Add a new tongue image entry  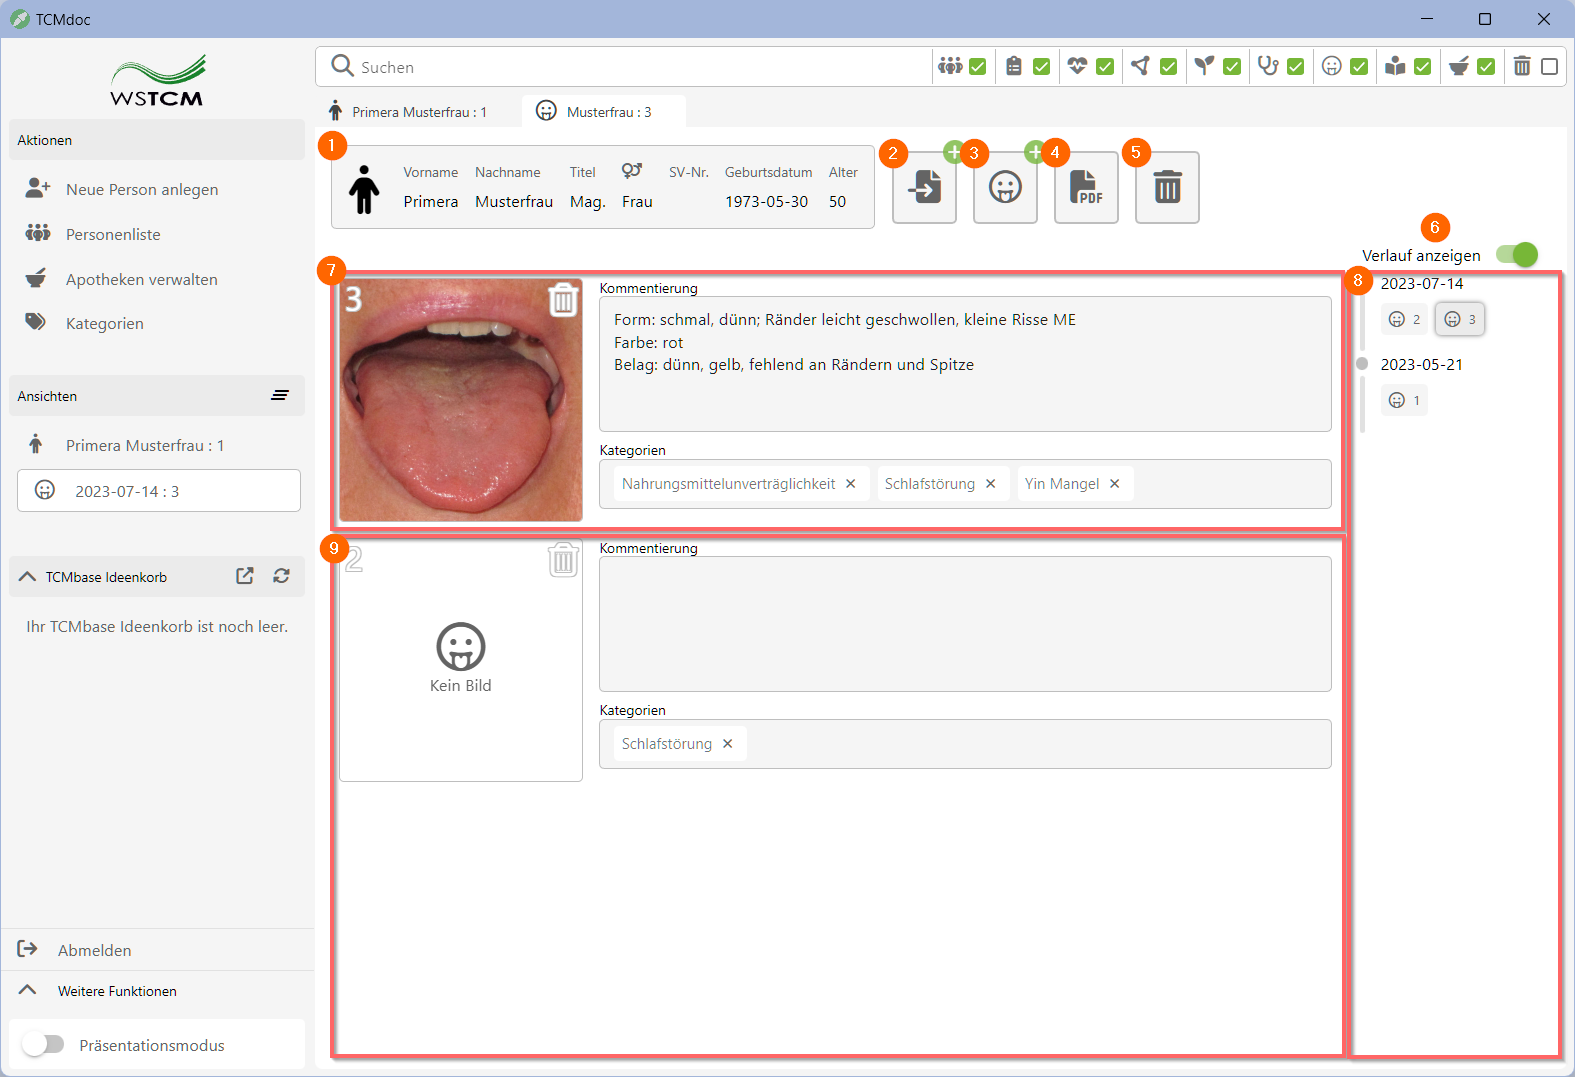click(1005, 187)
